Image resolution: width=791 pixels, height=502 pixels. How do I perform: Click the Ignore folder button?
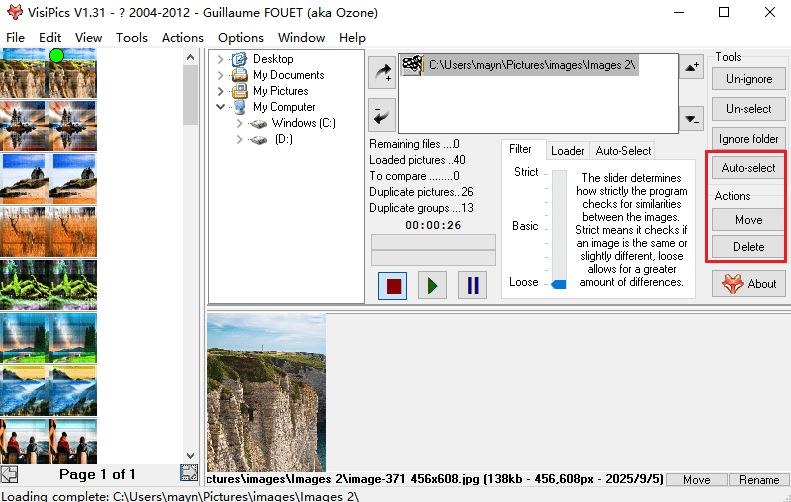click(749, 139)
